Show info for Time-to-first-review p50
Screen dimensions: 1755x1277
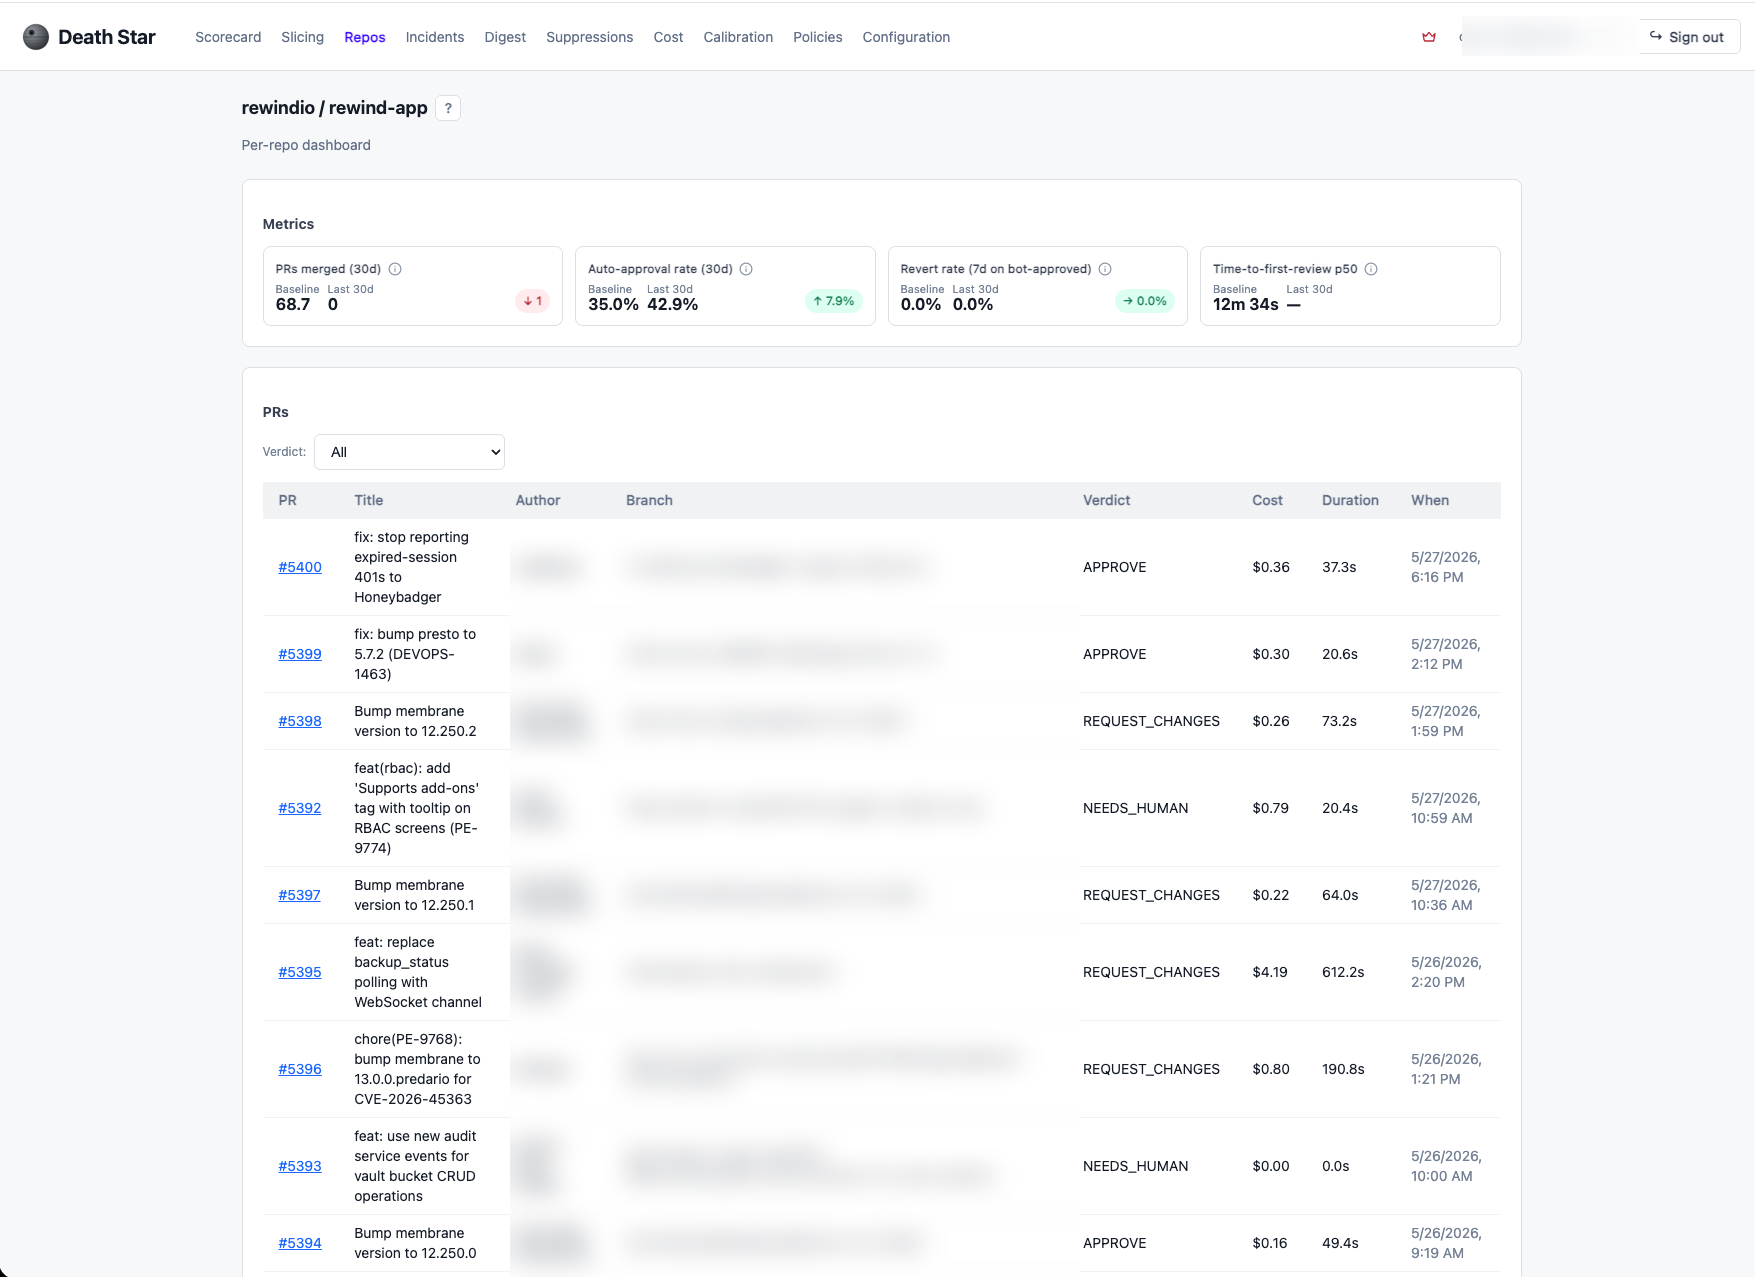(1371, 269)
